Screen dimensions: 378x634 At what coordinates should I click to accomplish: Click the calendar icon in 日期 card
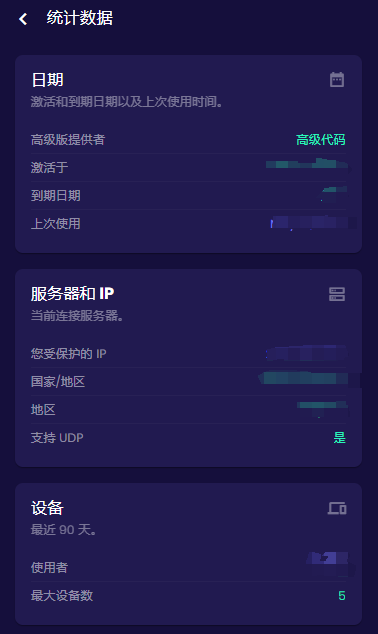click(x=337, y=80)
